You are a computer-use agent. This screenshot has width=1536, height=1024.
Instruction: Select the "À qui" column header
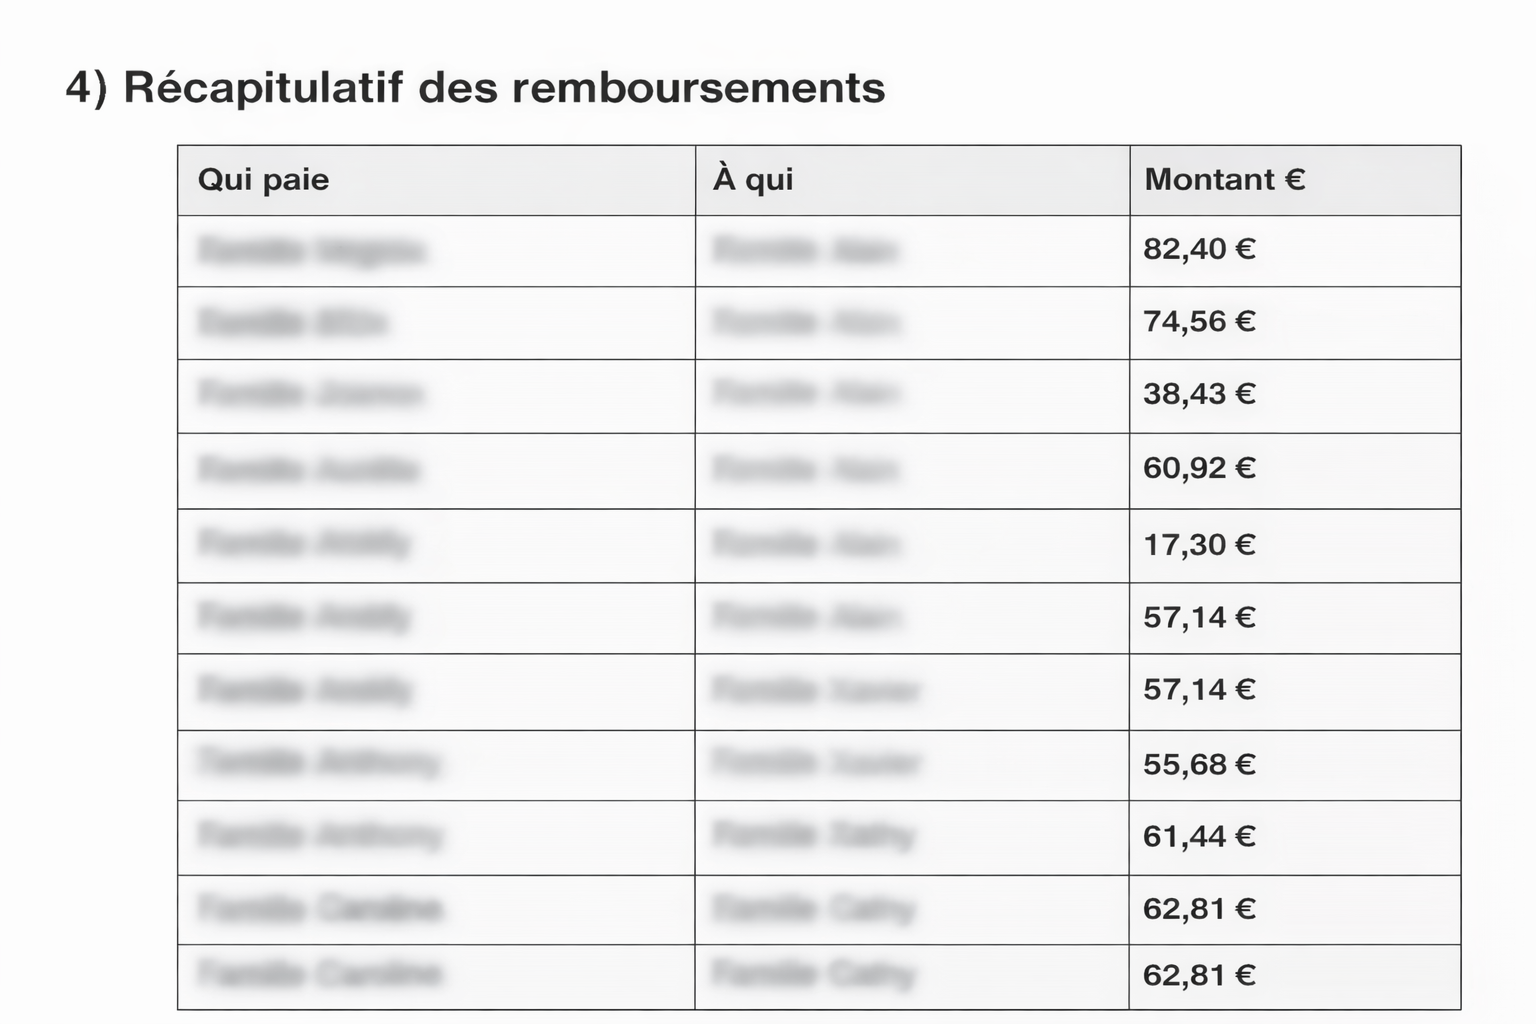(x=753, y=180)
